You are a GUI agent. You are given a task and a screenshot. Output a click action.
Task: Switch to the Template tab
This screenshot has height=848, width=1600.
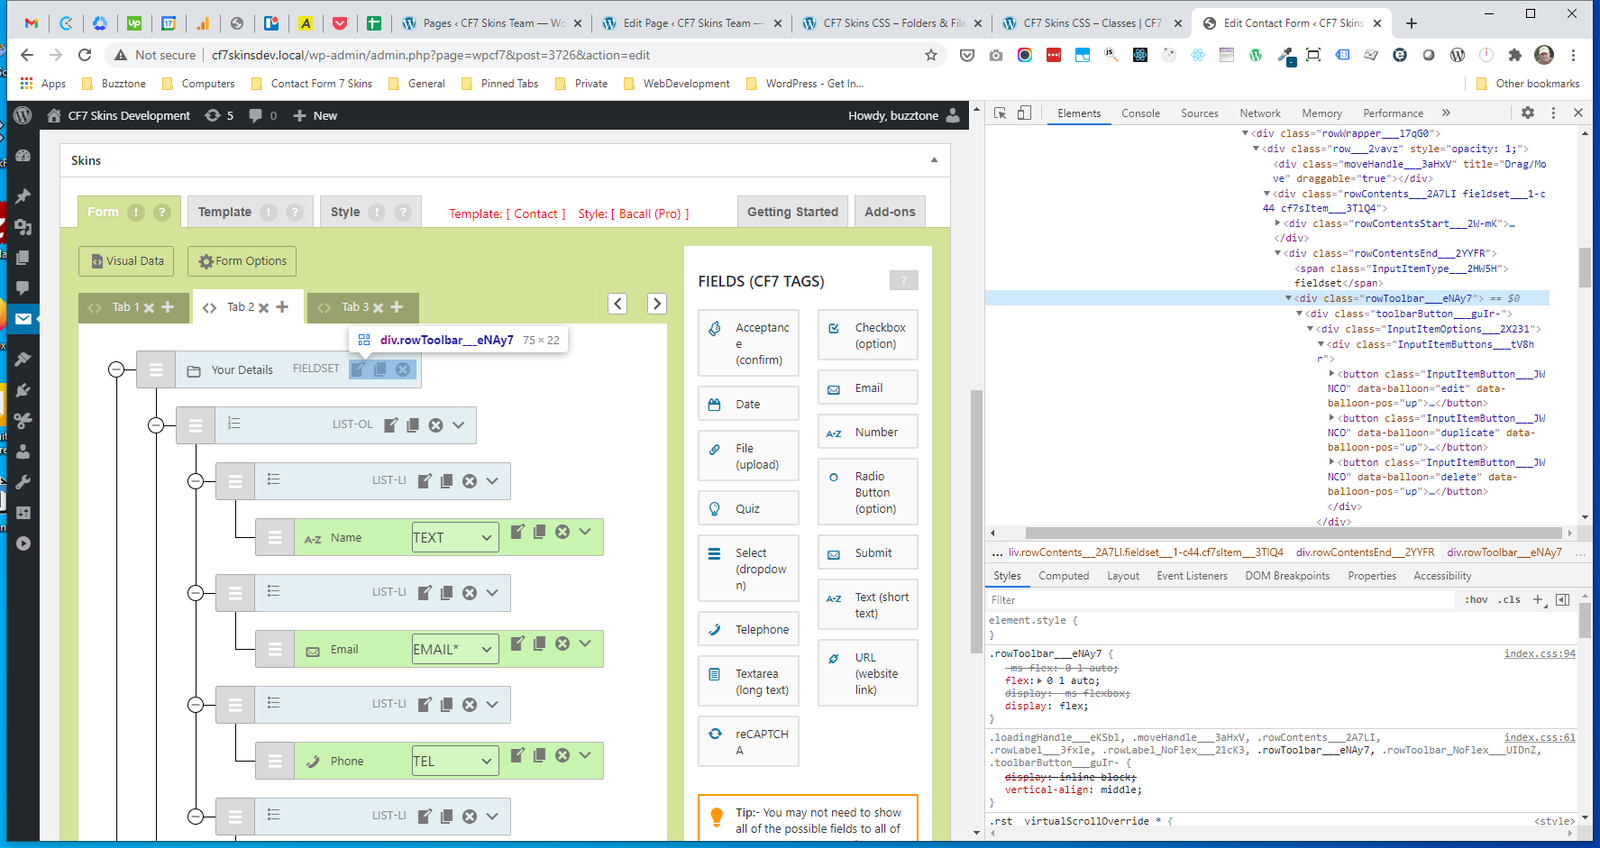click(x=225, y=212)
